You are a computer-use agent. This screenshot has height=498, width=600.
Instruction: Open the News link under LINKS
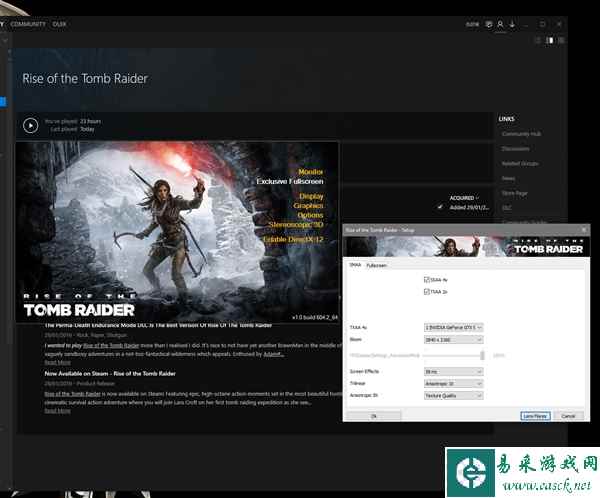click(508, 178)
